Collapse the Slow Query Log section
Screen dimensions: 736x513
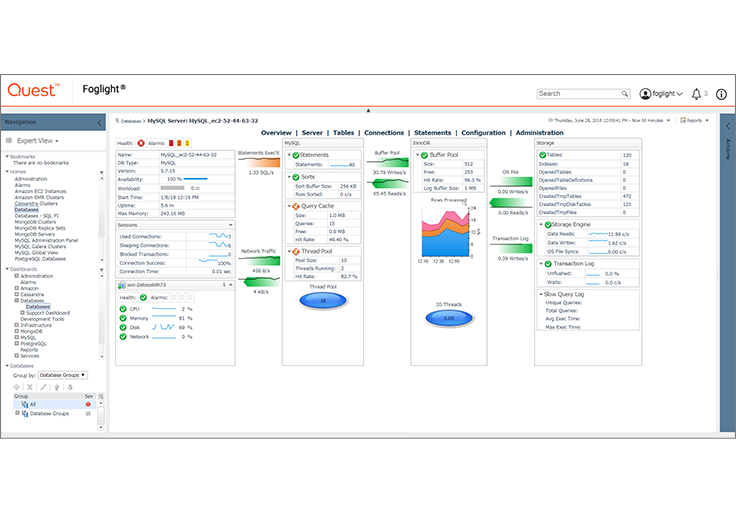(541, 294)
